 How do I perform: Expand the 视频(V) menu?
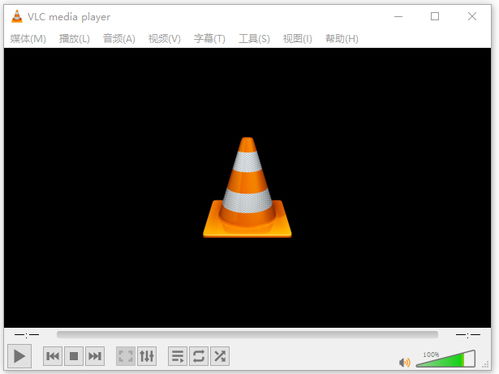pyautogui.click(x=164, y=39)
